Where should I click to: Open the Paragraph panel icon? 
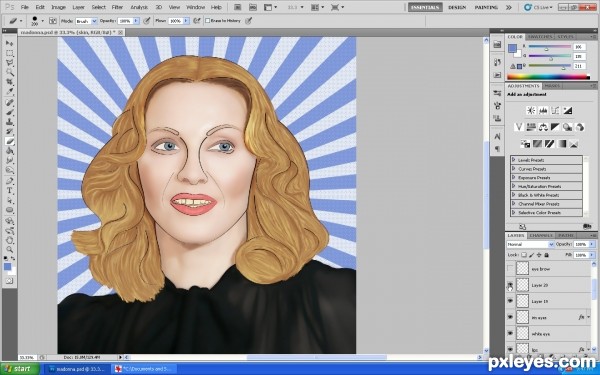(497, 148)
